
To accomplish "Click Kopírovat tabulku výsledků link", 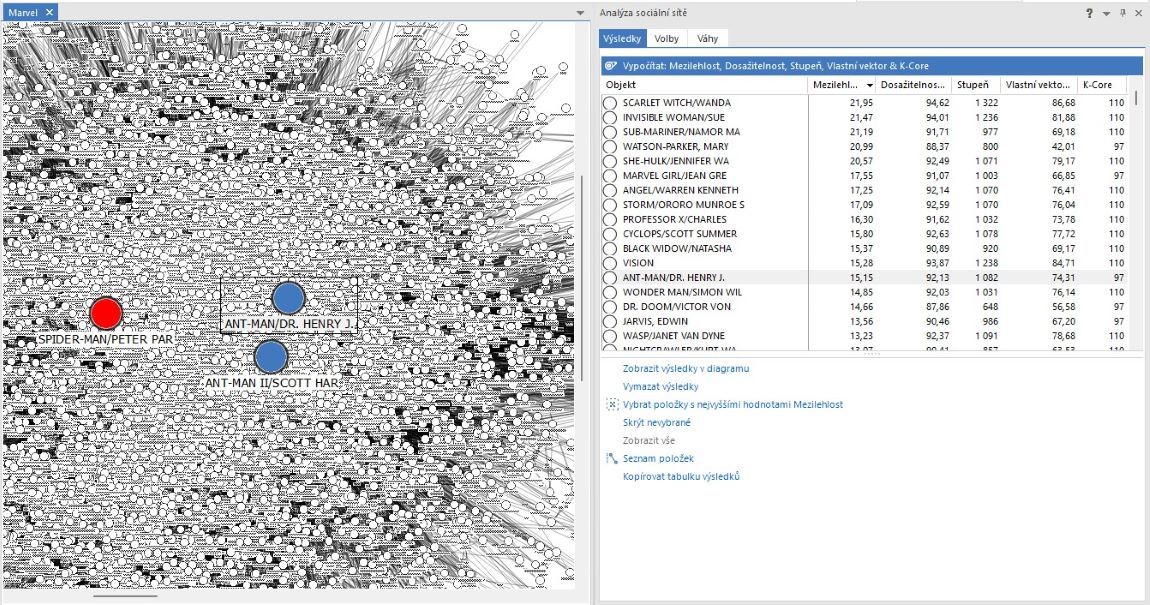I will pos(680,476).
